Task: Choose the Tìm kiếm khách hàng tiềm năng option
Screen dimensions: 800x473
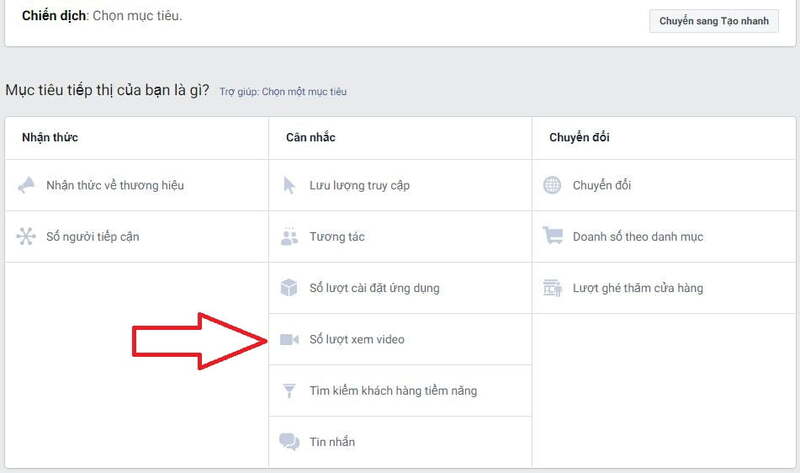Action: tap(393, 390)
